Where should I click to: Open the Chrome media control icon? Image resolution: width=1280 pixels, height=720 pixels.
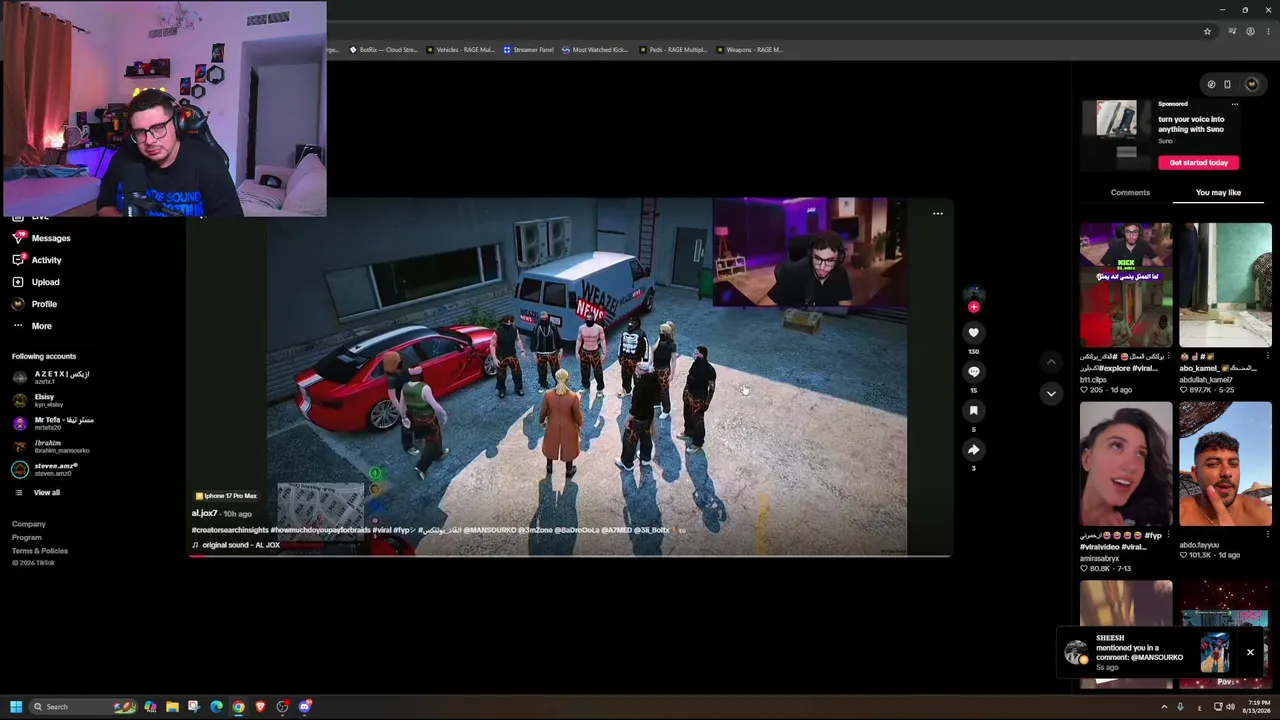tap(1232, 31)
